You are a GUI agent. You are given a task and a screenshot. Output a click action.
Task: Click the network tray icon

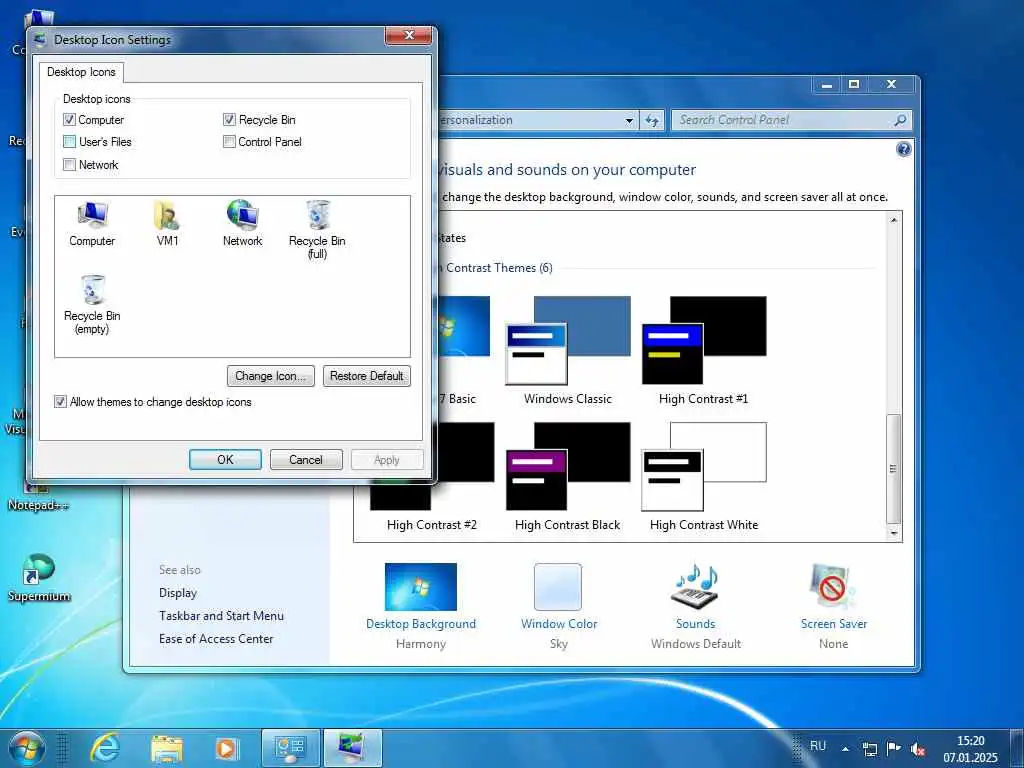point(869,749)
